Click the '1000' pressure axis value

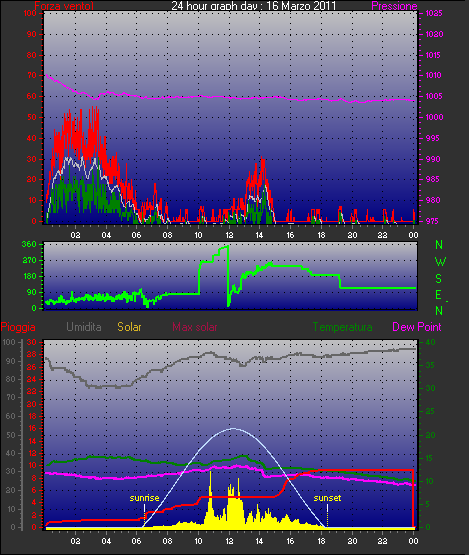click(434, 117)
